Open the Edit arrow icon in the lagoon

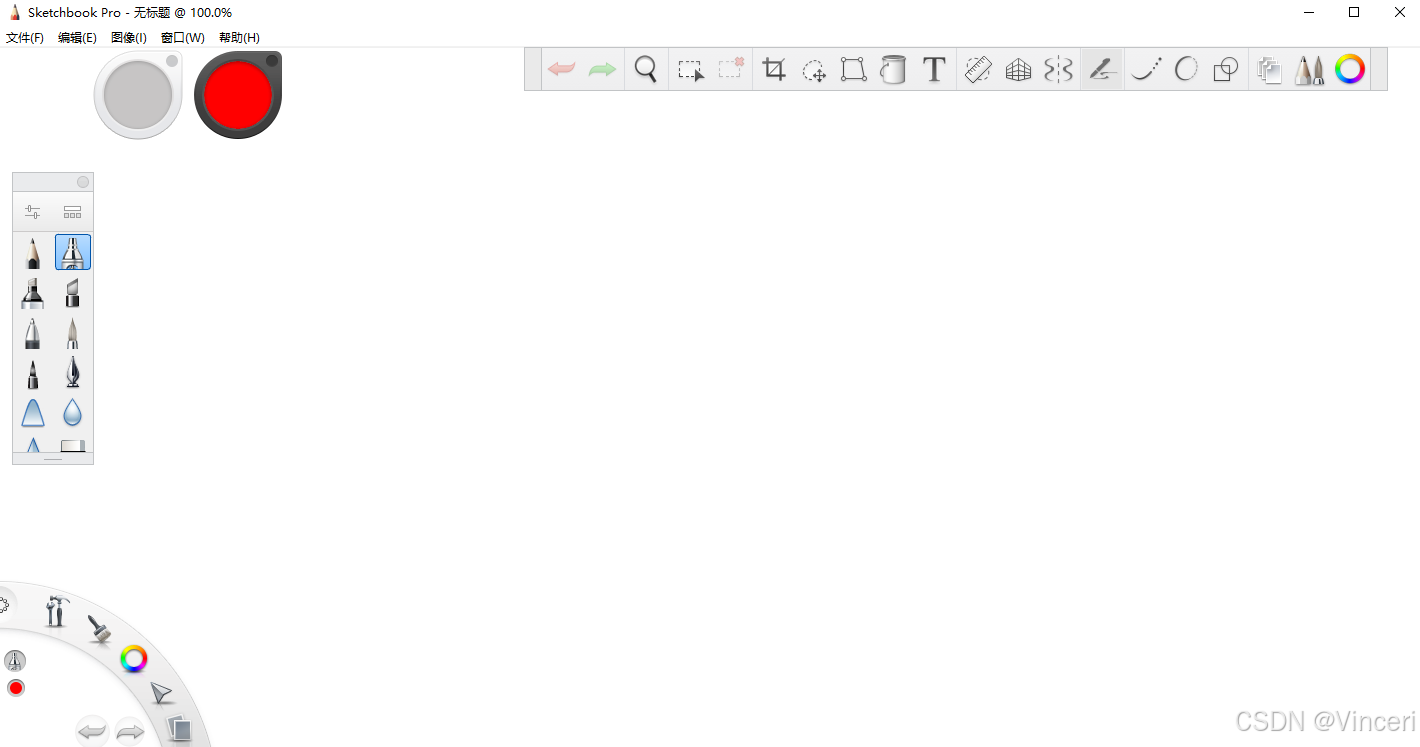pos(161,693)
